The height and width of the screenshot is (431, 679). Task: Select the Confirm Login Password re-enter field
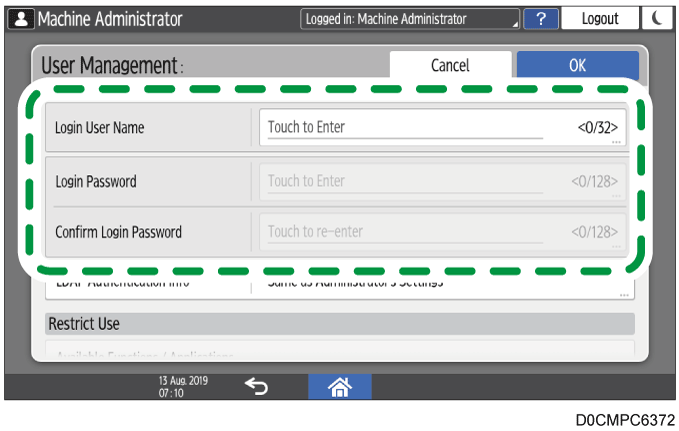click(x=443, y=232)
